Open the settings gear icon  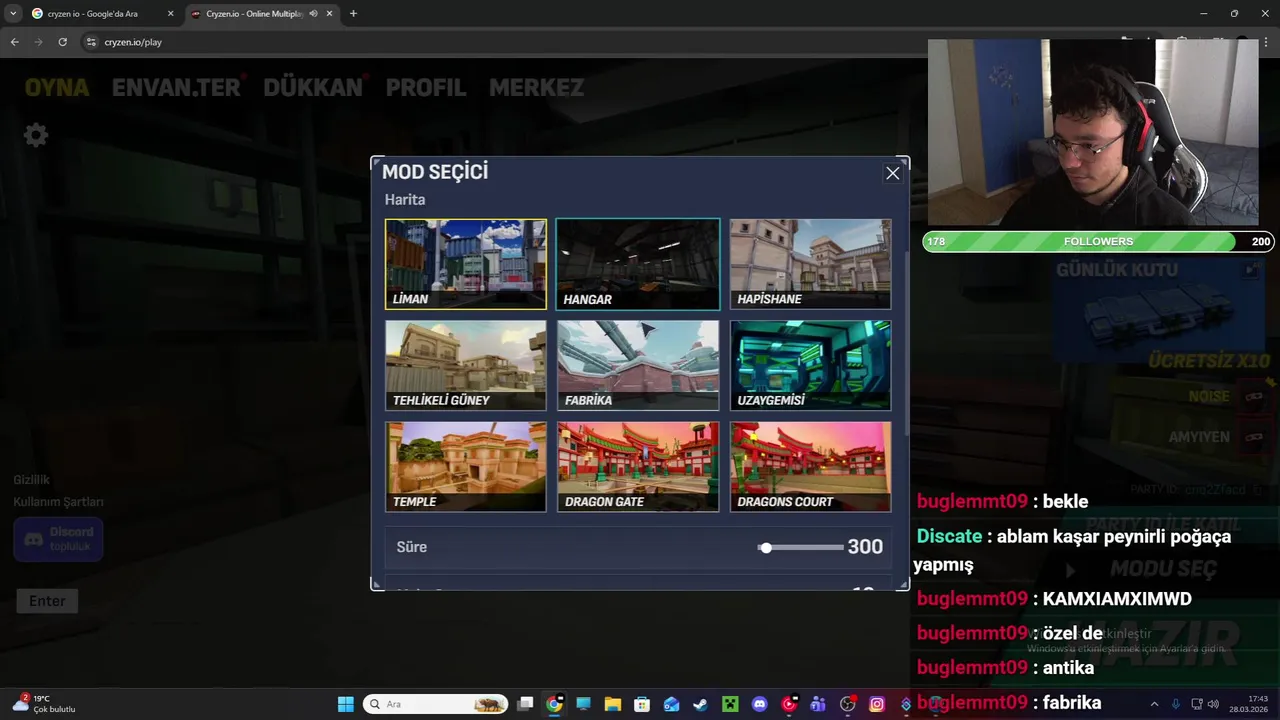click(36, 135)
